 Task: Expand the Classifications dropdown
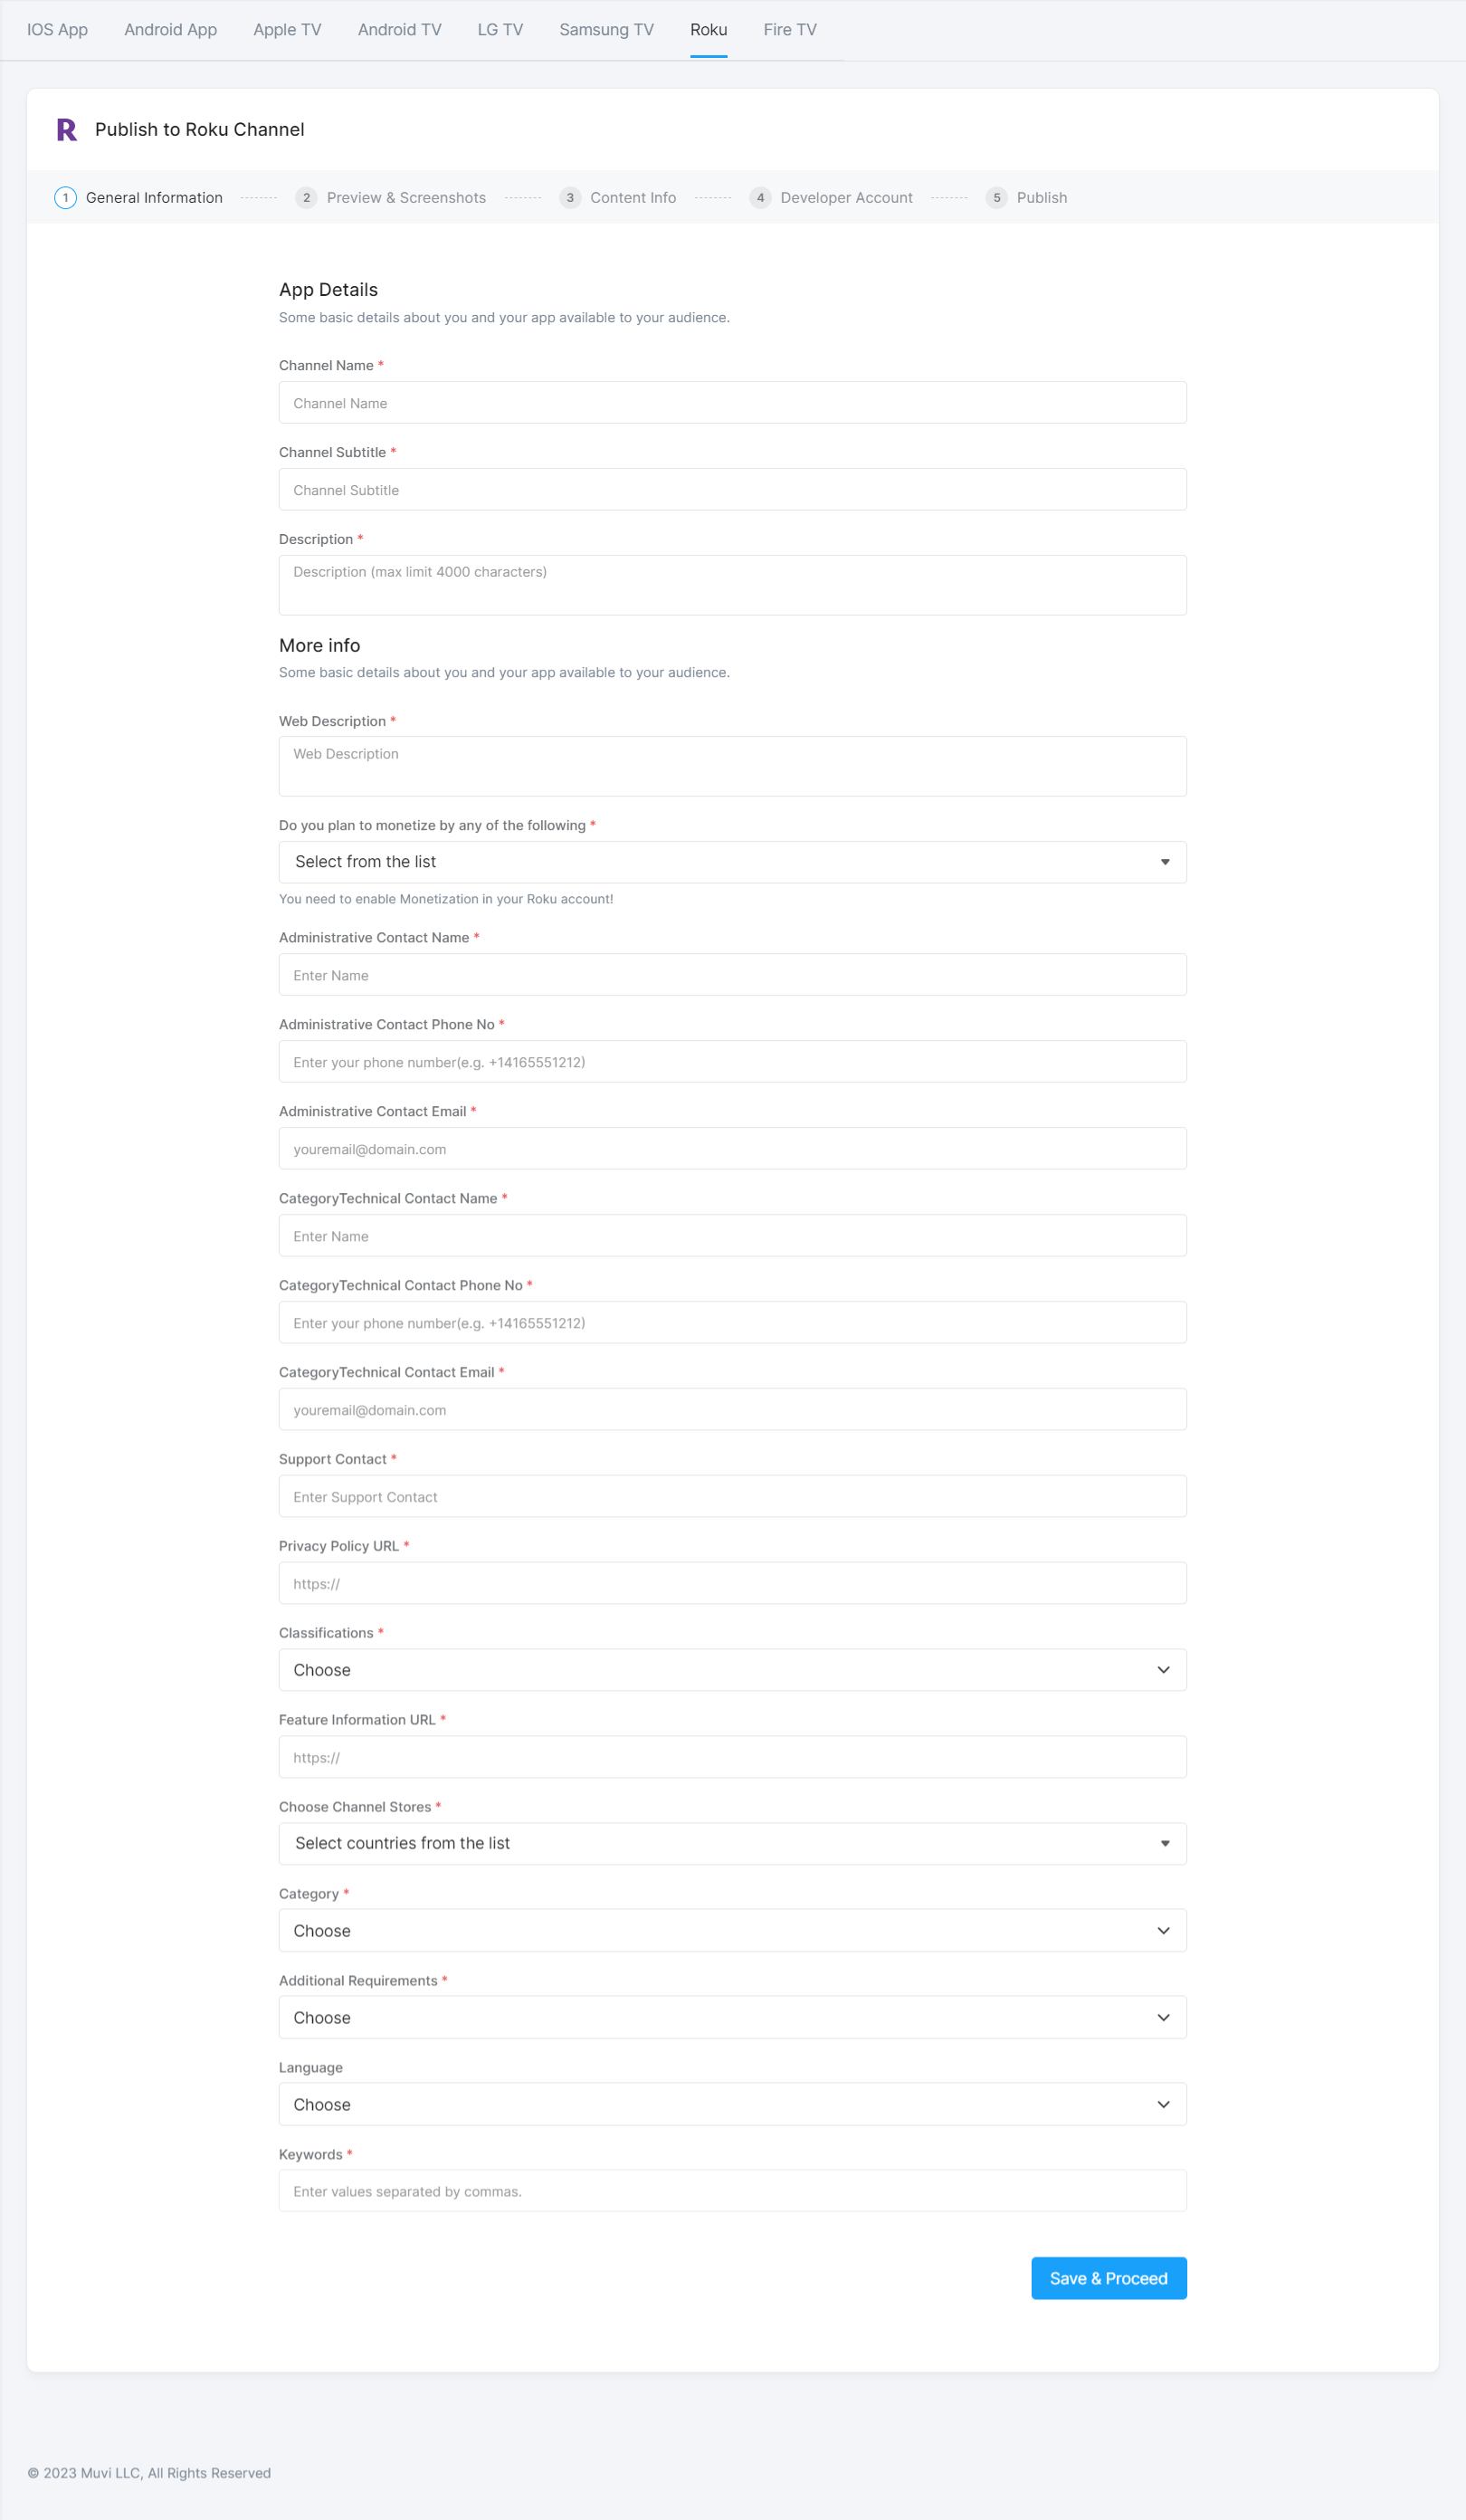coord(732,1670)
